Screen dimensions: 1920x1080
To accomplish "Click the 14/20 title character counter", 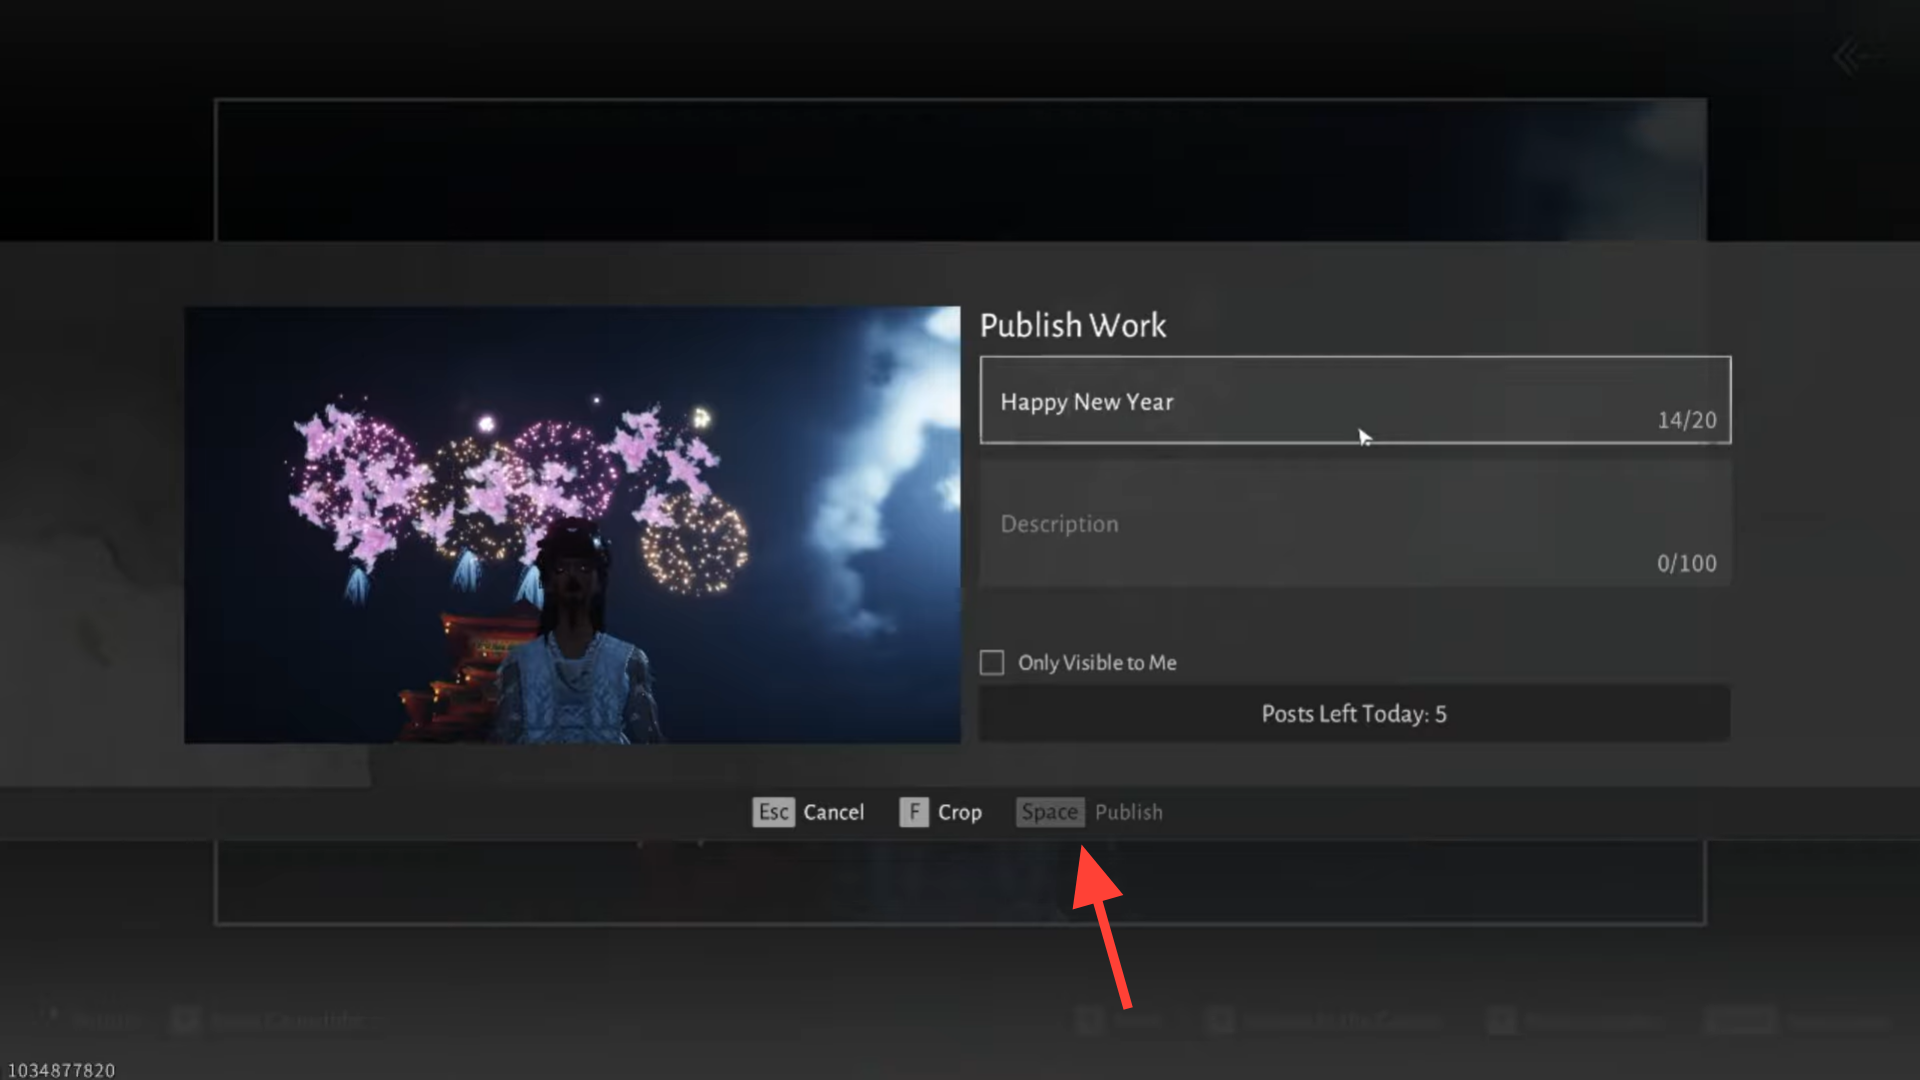I will coord(1686,420).
